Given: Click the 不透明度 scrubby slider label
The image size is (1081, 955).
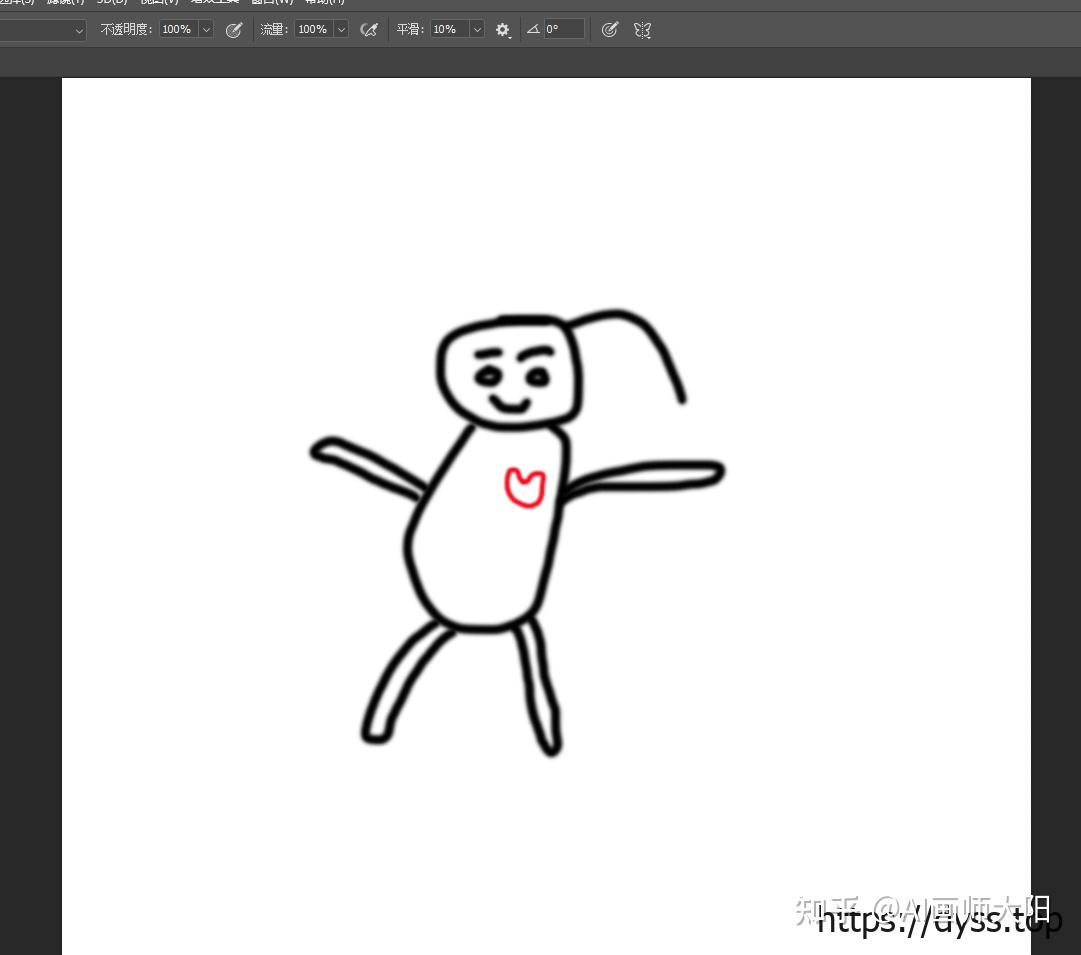Looking at the screenshot, I should tap(126, 29).
